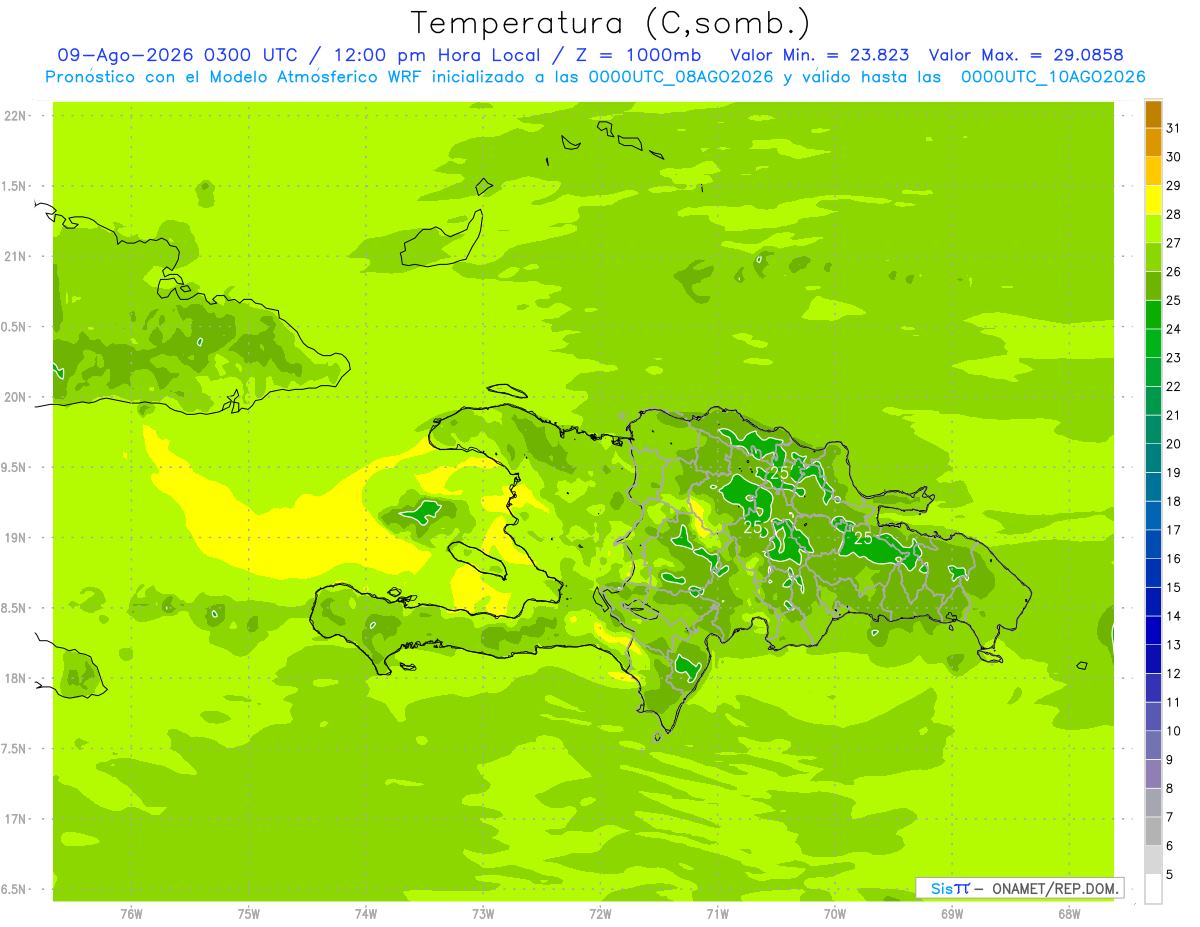Click the legend scale number 10
1200x927 pixels.
click(1173, 731)
